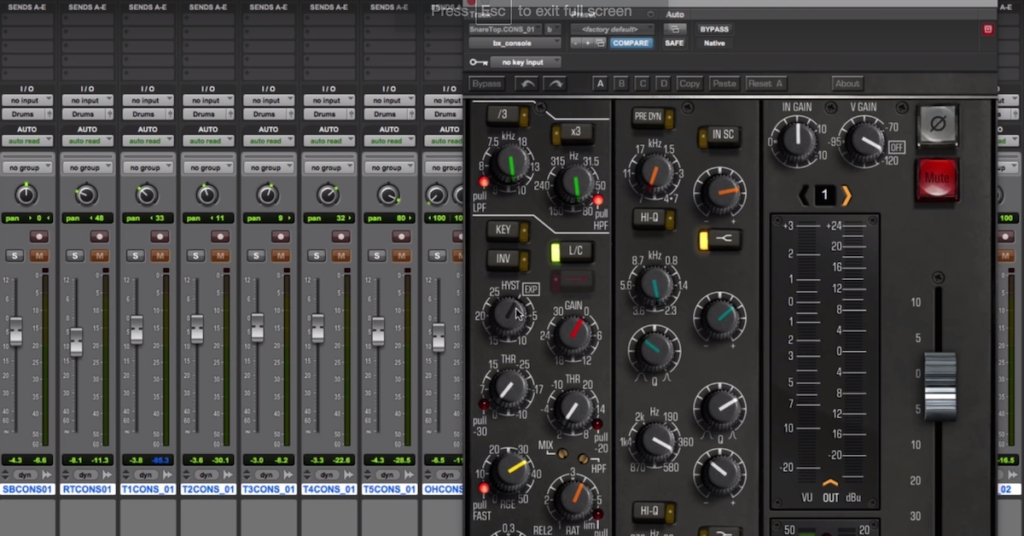1024x536 pixels.
Task: Click the bx_console output fader handle
Action: pos(940,386)
